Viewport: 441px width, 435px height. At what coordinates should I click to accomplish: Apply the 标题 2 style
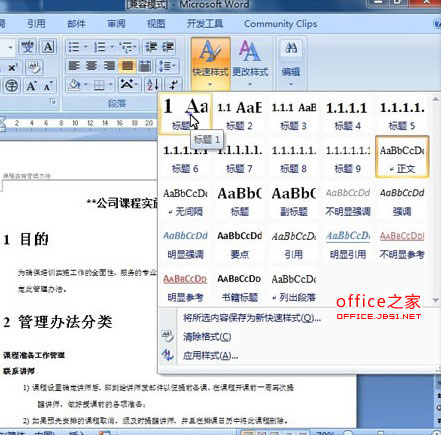coord(239,115)
